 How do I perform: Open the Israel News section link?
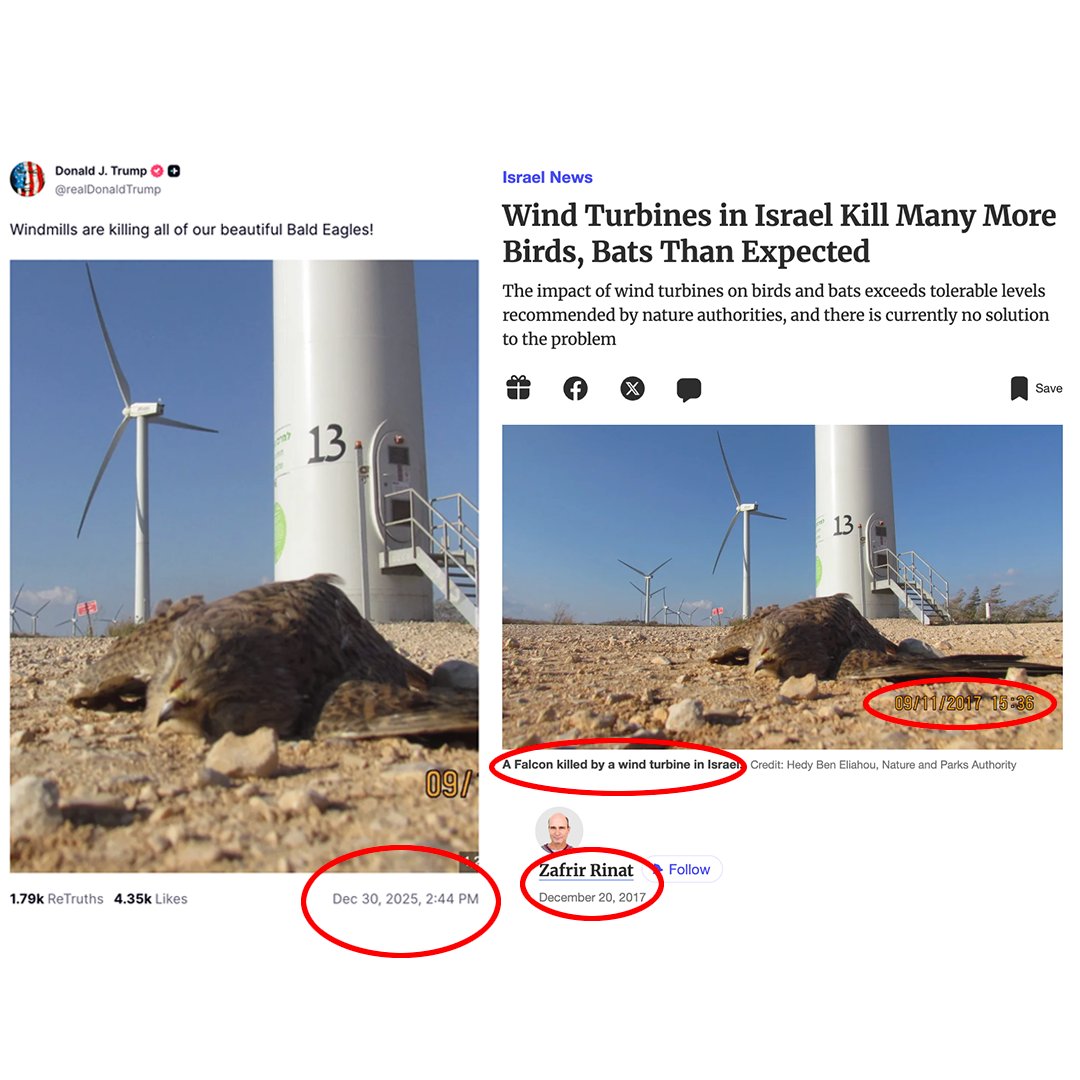pyautogui.click(x=547, y=178)
